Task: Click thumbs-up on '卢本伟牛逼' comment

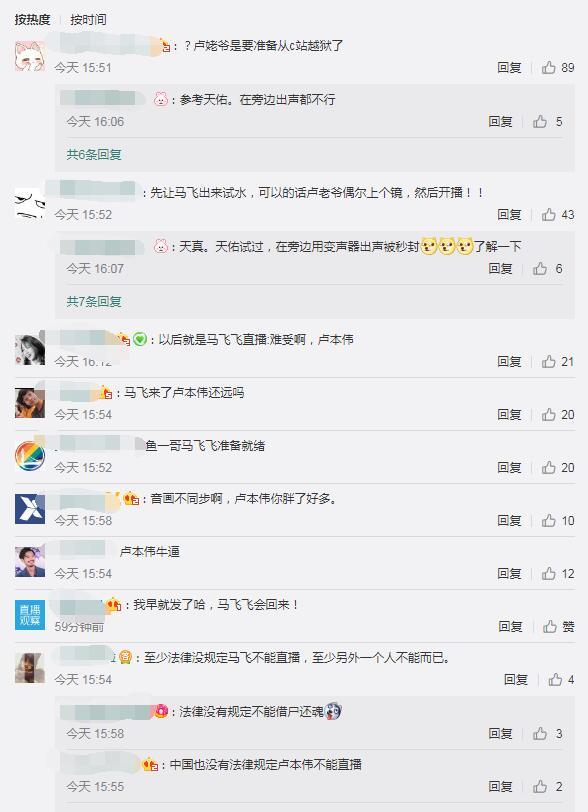Action: [x=549, y=573]
